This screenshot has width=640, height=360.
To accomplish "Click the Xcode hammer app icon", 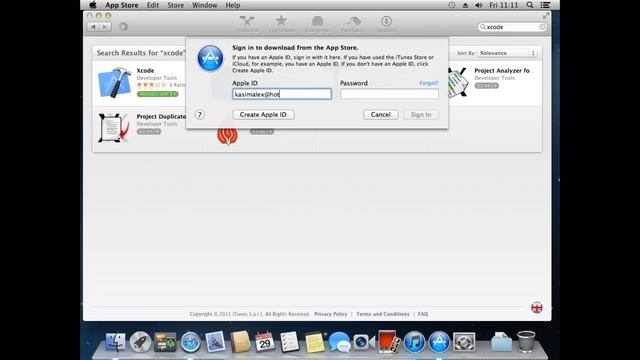I will point(115,83).
